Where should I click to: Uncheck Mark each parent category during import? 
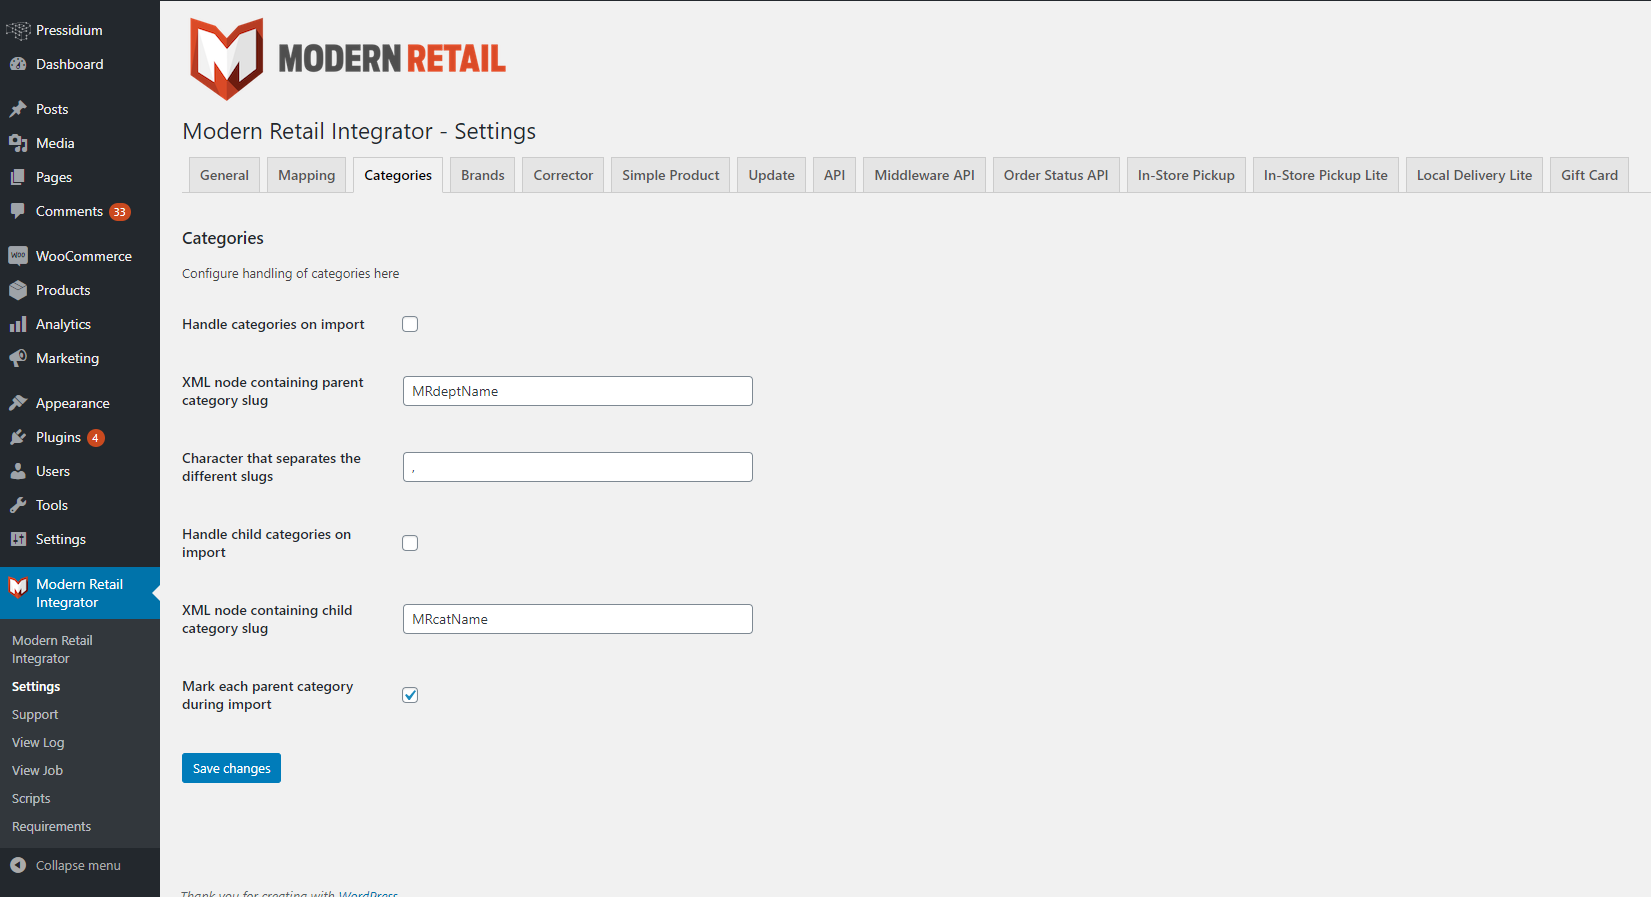(x=410, y=695)
